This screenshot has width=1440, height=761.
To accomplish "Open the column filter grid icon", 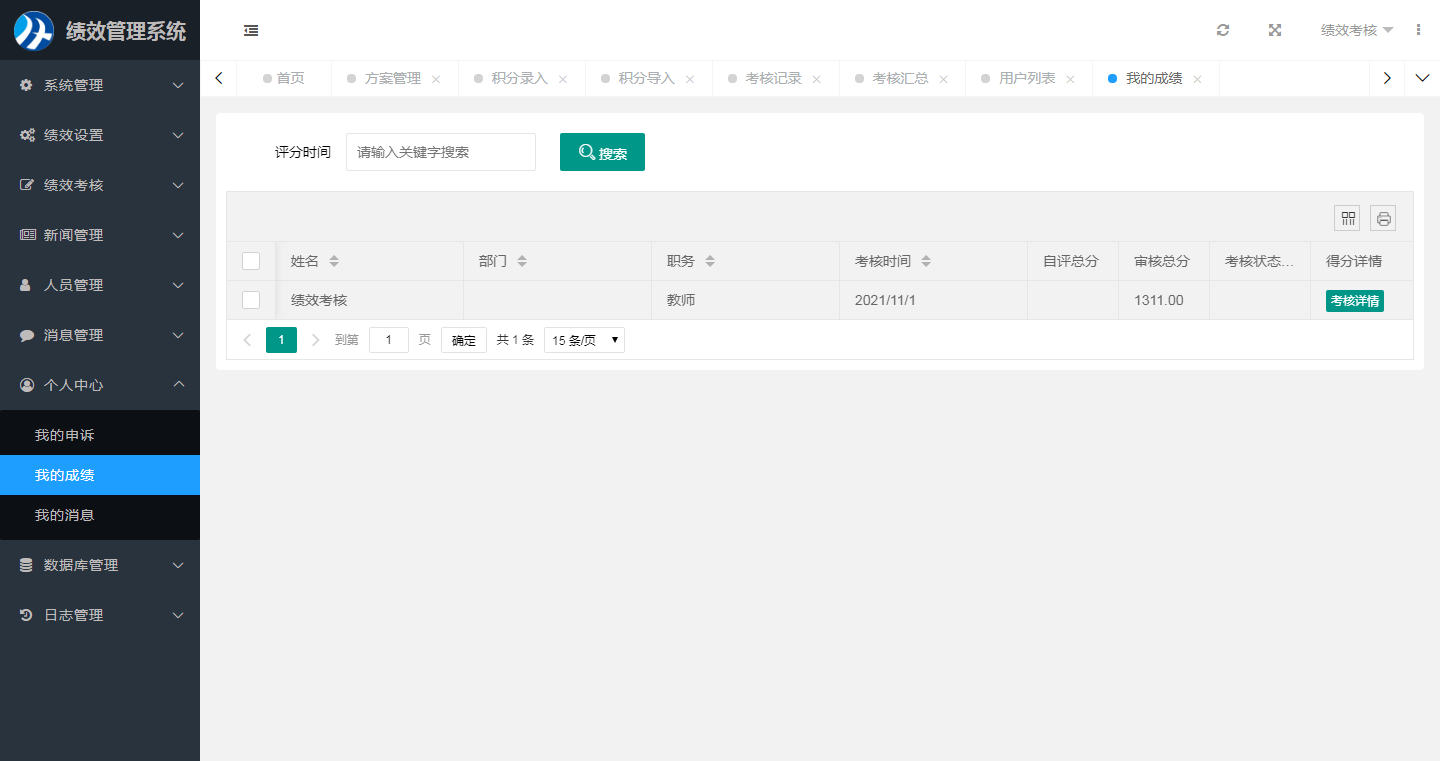I will coord(1347,218).
